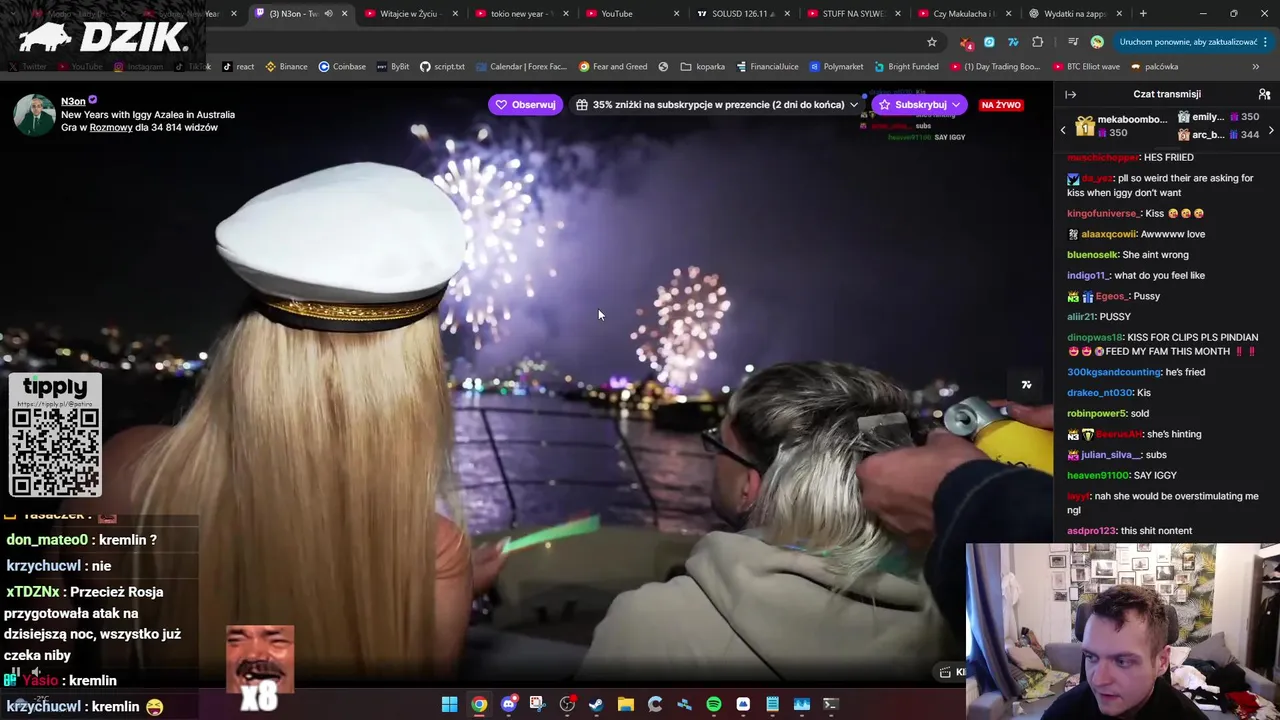Viewport: 1280px width, 720px height.
Task: Open the N3on channel name link
Action: 73,101
